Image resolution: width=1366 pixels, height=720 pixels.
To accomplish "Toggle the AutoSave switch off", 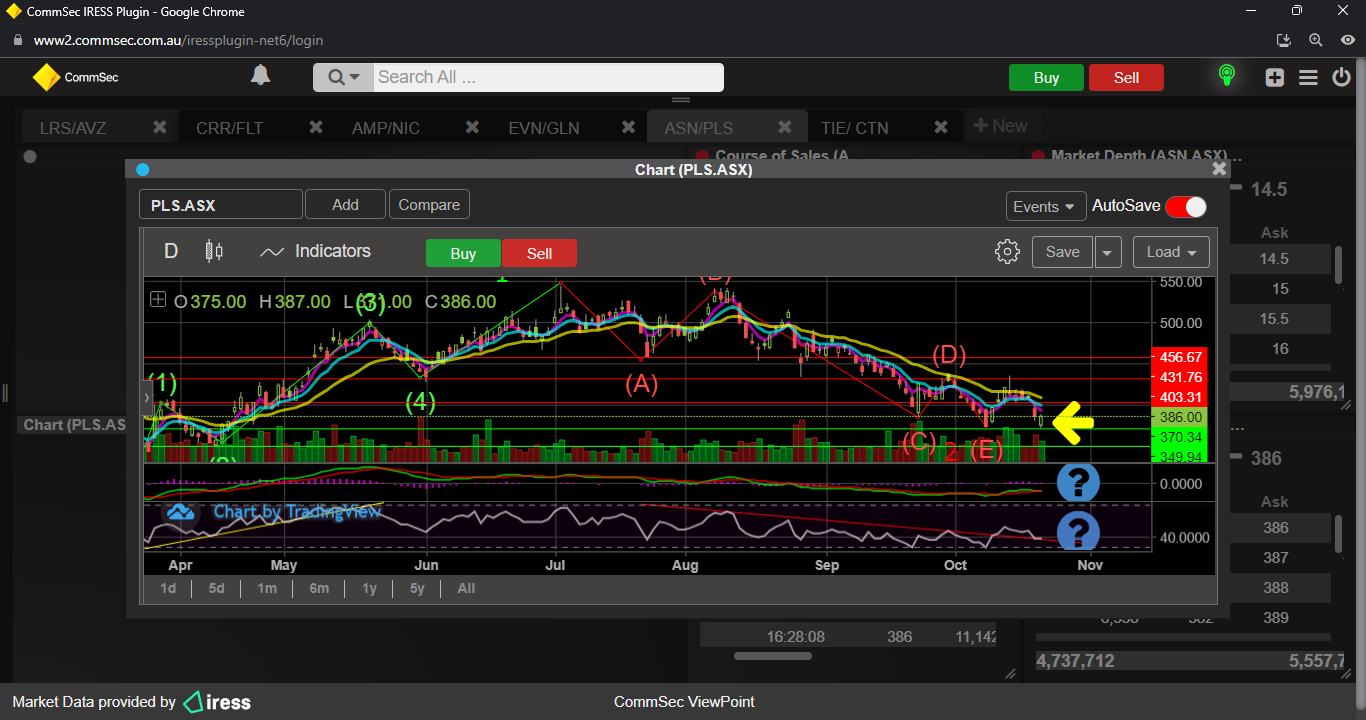I will coord(1185,206).
